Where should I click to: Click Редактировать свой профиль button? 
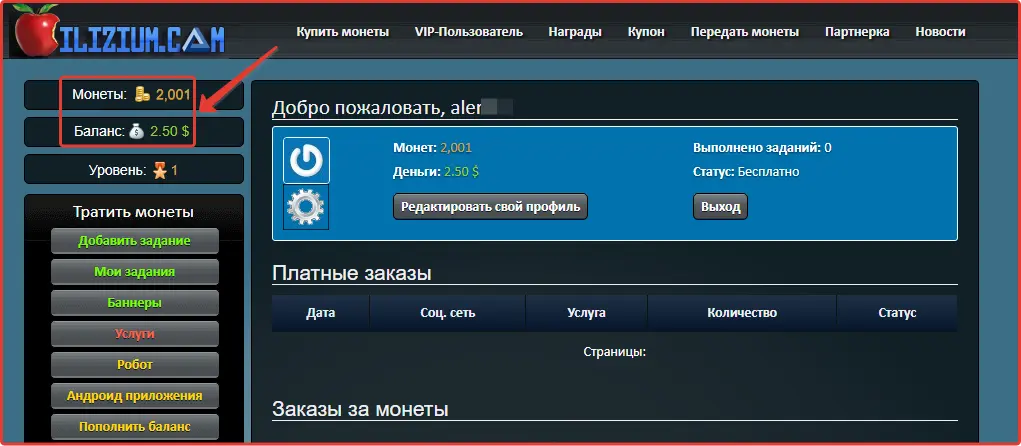pyautogui.click(x=490, y=206)
